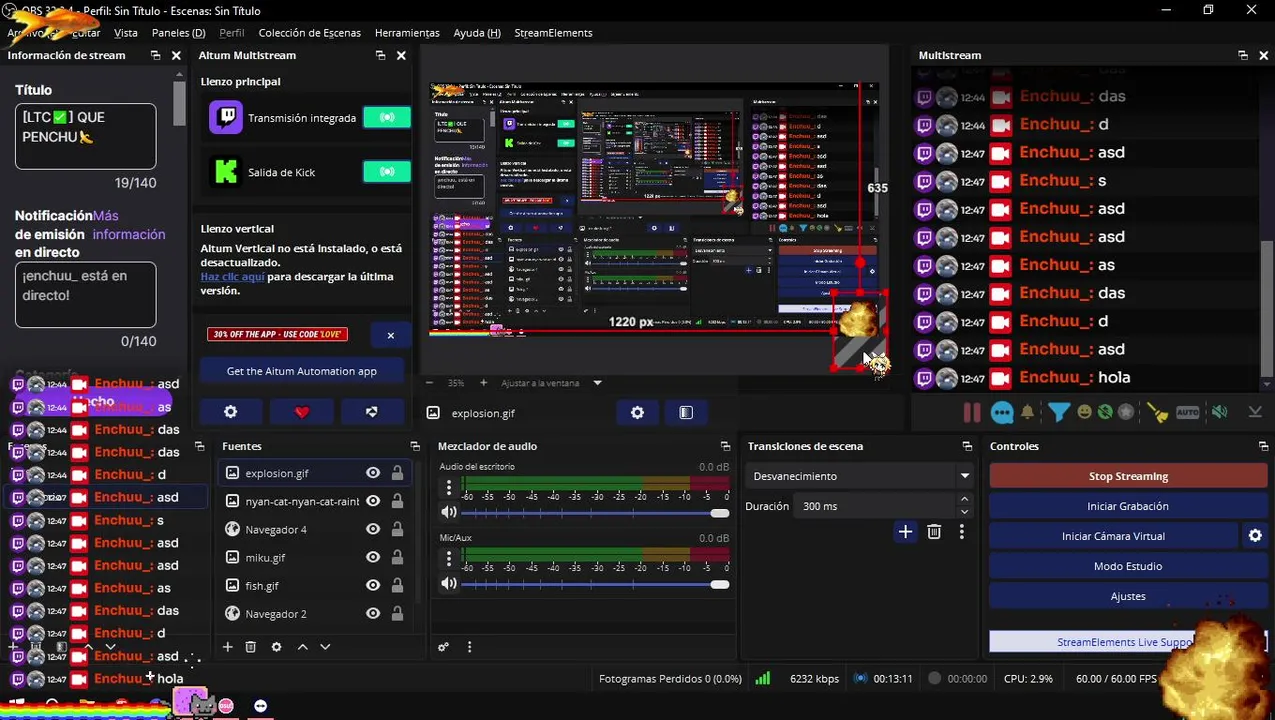This screenshot has width=1275, height=720.
Task: Click the Aitum logo button beside the heart
Action: click(x=372, y=412)
